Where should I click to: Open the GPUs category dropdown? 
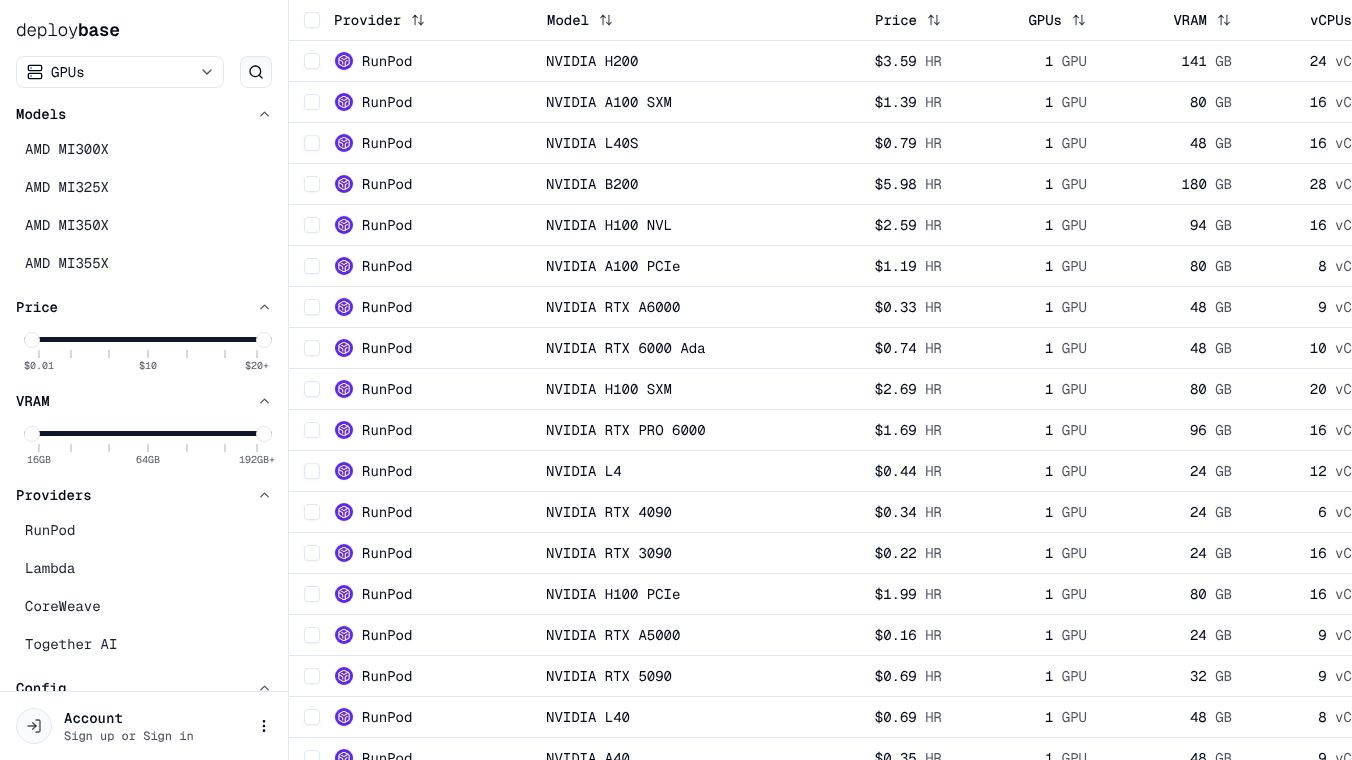click(120, 72)
